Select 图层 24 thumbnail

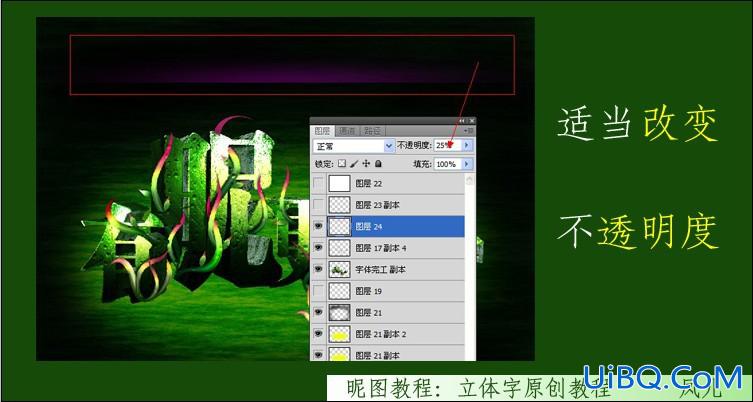point(339,226)
